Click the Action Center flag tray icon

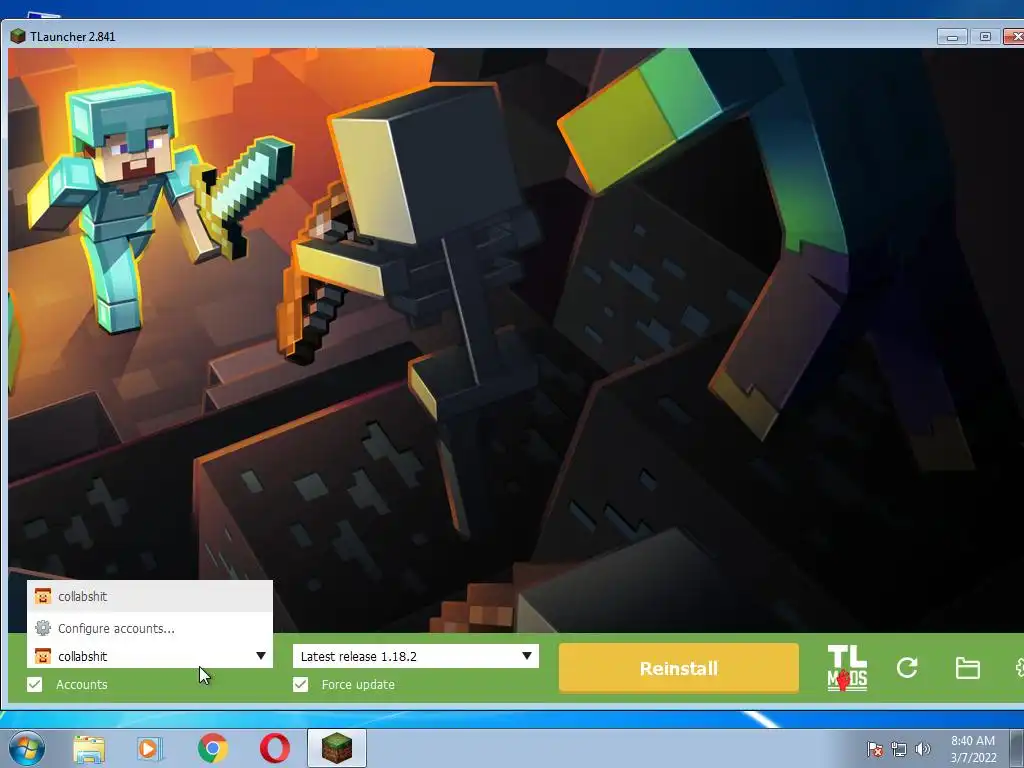pyautogui.click(x=875, y=749)
